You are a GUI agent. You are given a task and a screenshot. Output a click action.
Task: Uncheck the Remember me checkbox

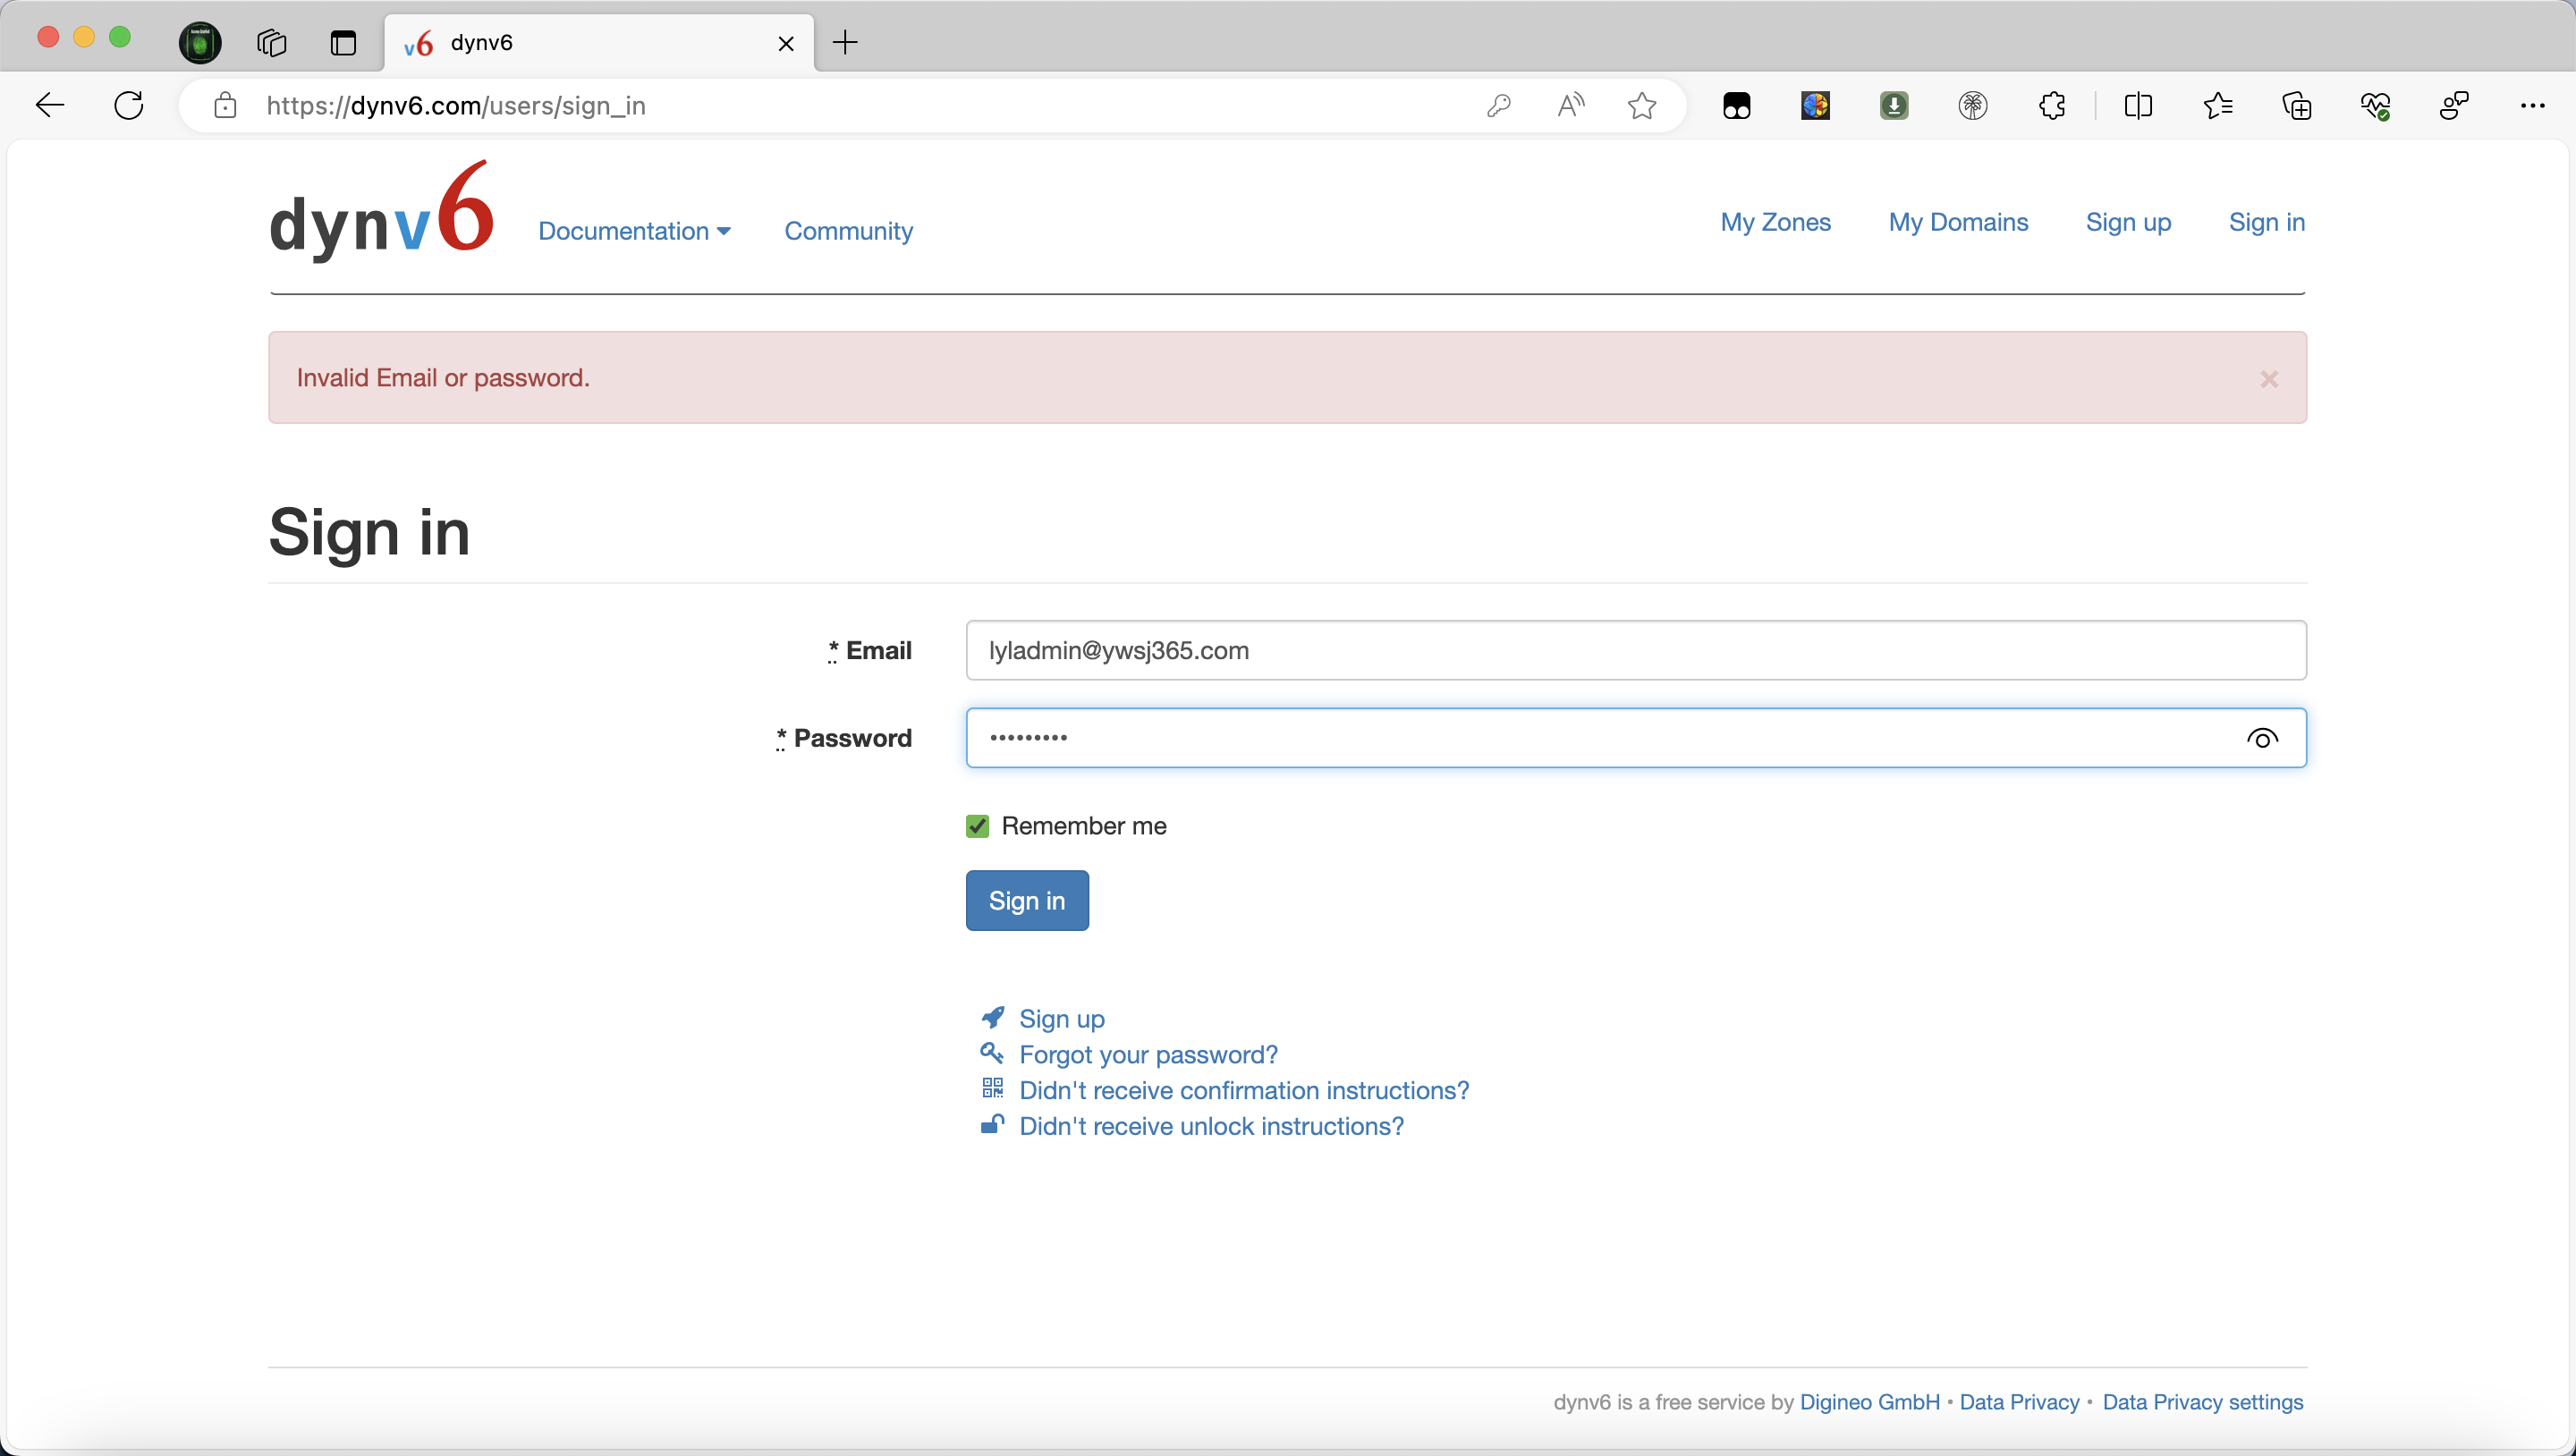click(977, 826)
